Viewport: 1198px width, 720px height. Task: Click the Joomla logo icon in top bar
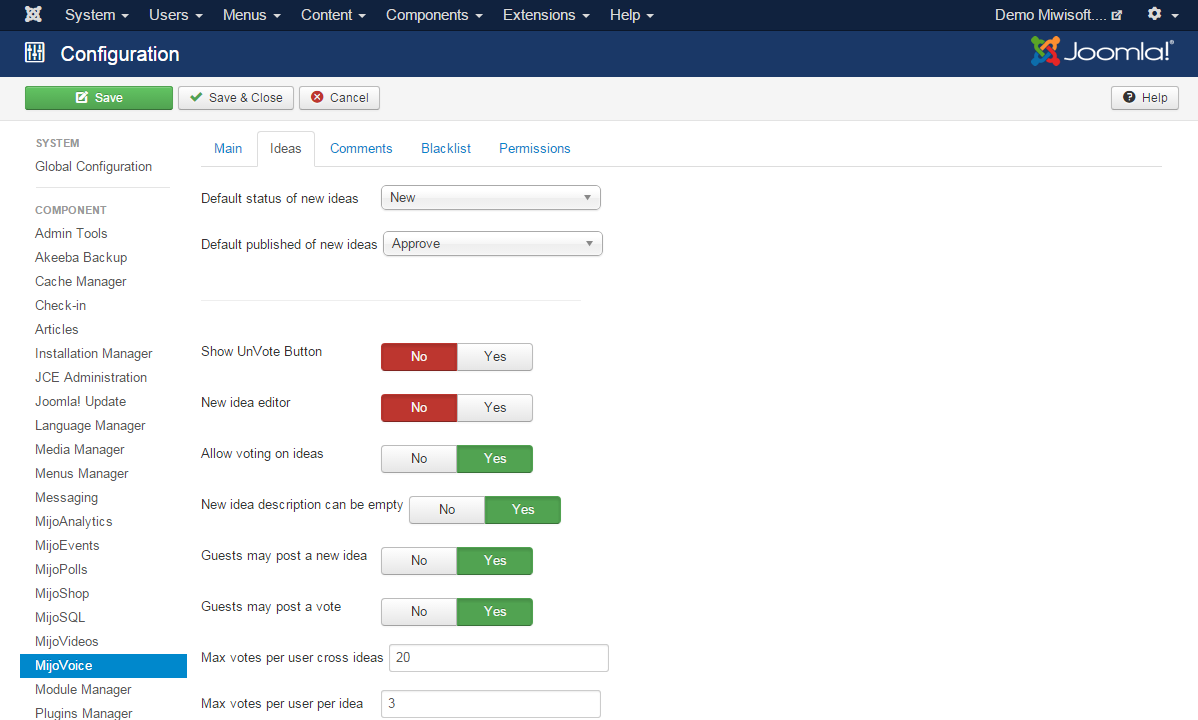(x=33, y=15)
